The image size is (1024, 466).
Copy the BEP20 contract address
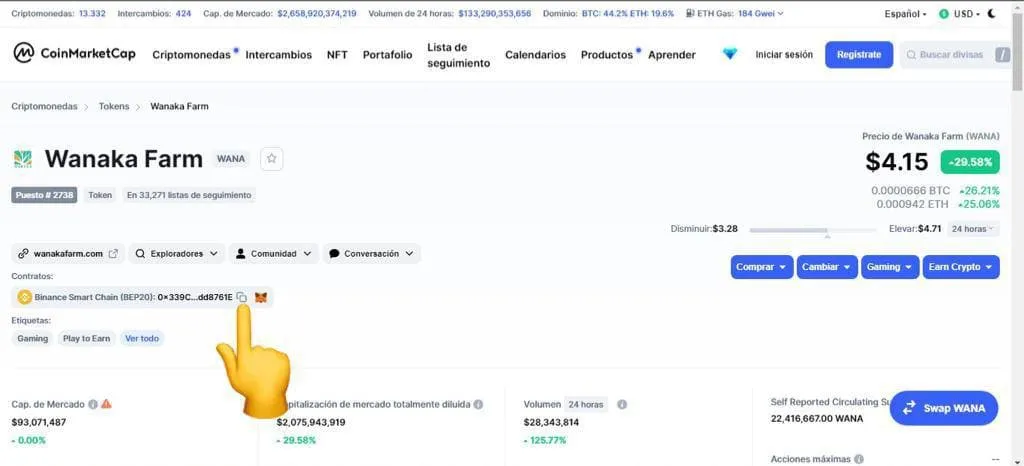coord(242,297)
